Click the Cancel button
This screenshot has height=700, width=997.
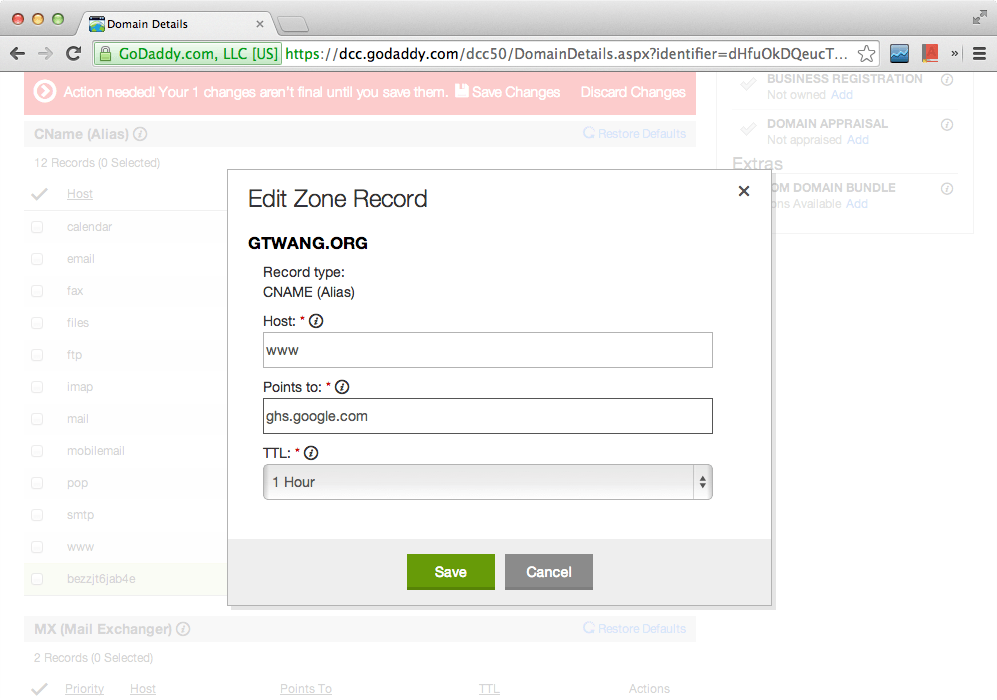(548, 572)
